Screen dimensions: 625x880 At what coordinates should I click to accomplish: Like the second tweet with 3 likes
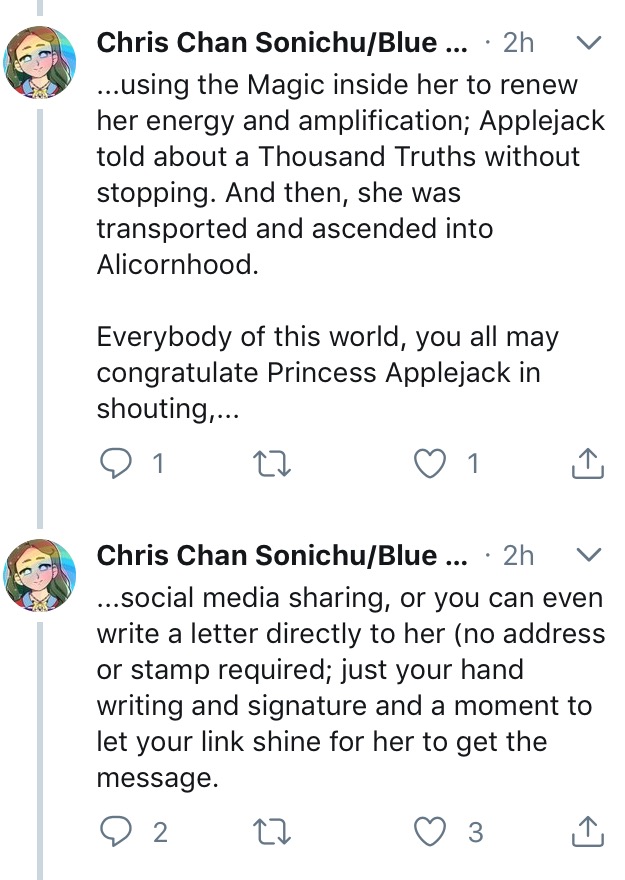430,831
